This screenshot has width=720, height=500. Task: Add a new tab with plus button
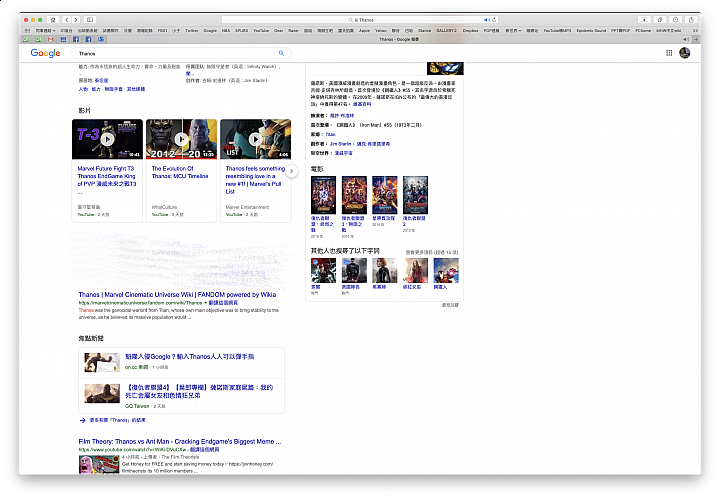[696, 39]
